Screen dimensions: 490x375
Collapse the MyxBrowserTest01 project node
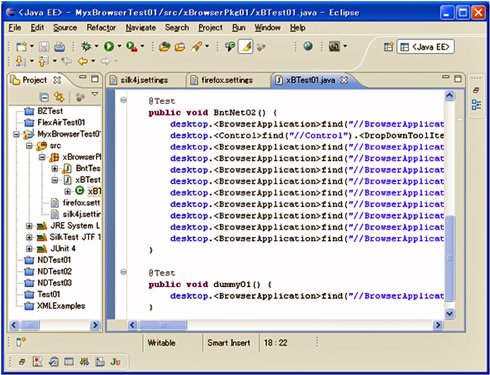coord(16,134)
